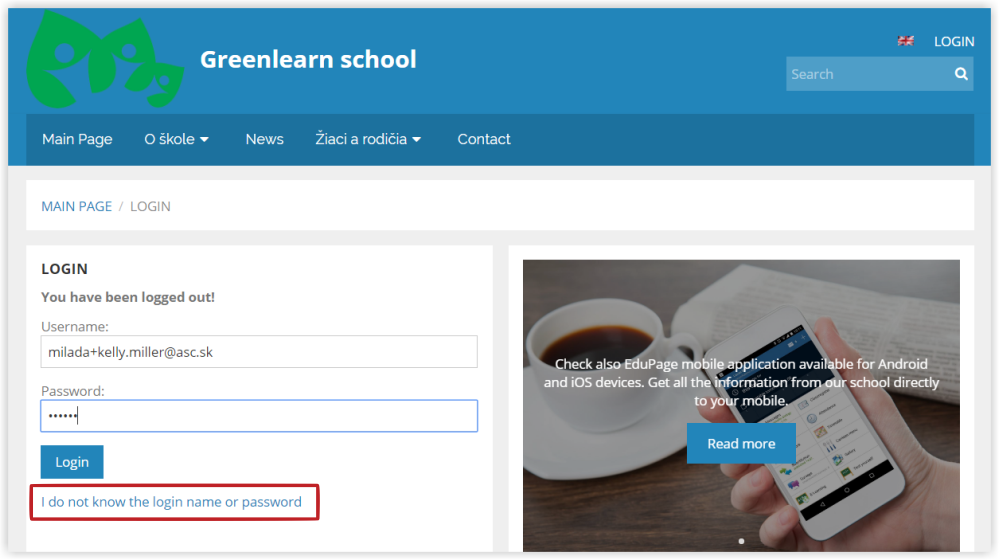The height and width of the screenshot is (560, 999).
Task: Click into the Password field
Action: pyautogui.click(x=259, y=416)
